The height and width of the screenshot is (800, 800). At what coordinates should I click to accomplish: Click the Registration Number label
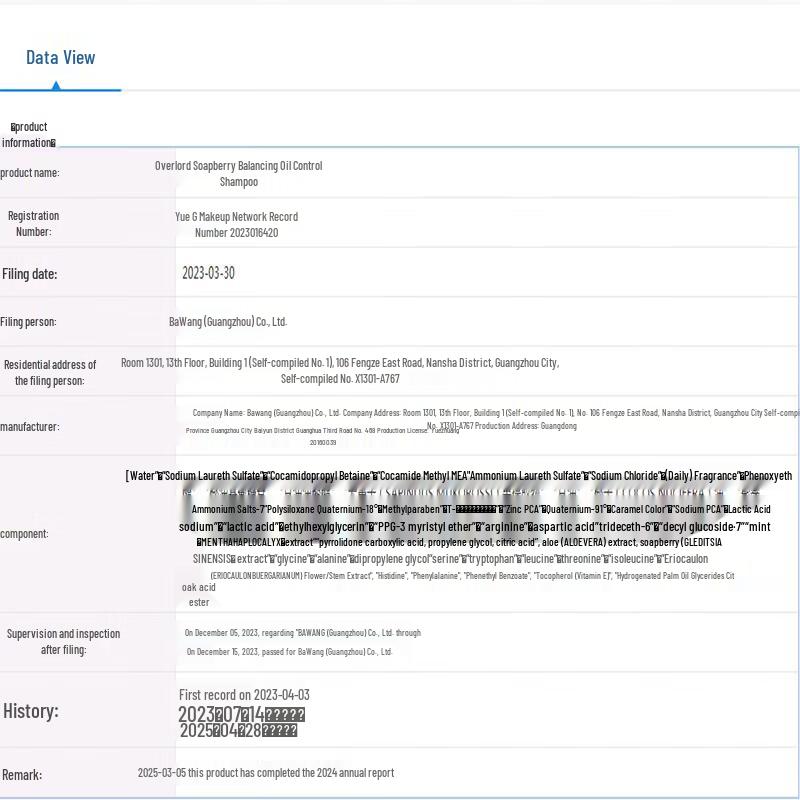(33, 224)
